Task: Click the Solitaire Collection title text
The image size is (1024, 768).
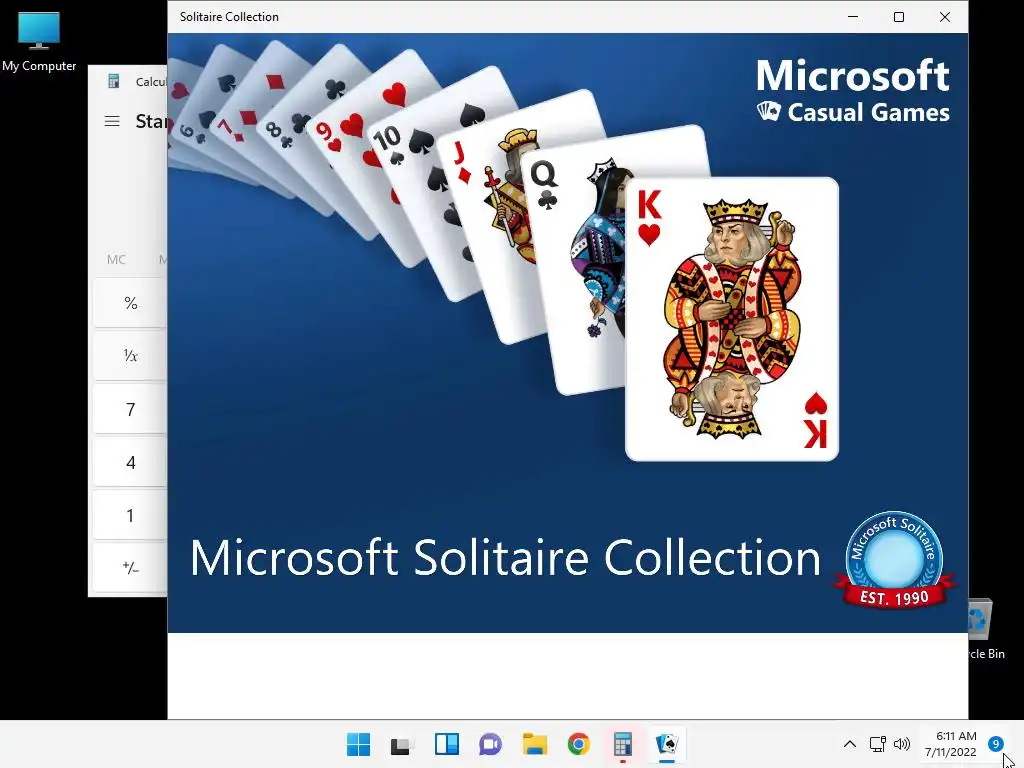Action: tap(229, 17)
